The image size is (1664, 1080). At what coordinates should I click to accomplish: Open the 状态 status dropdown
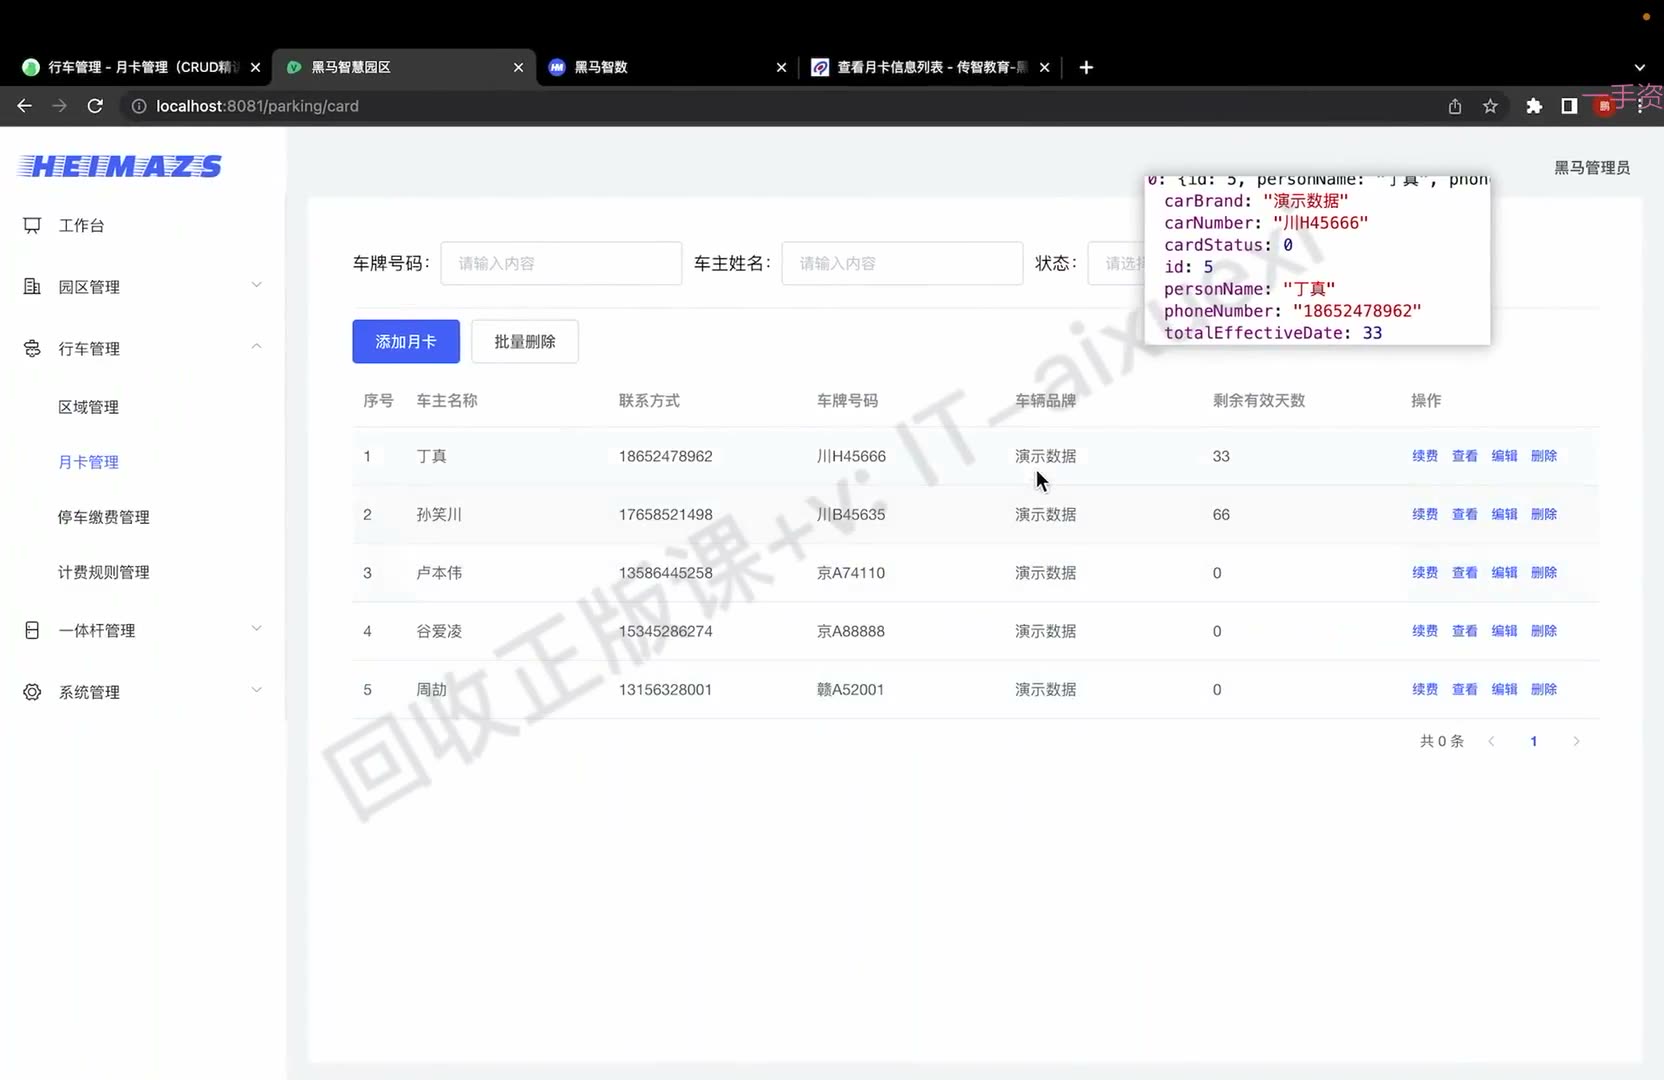1116,263
